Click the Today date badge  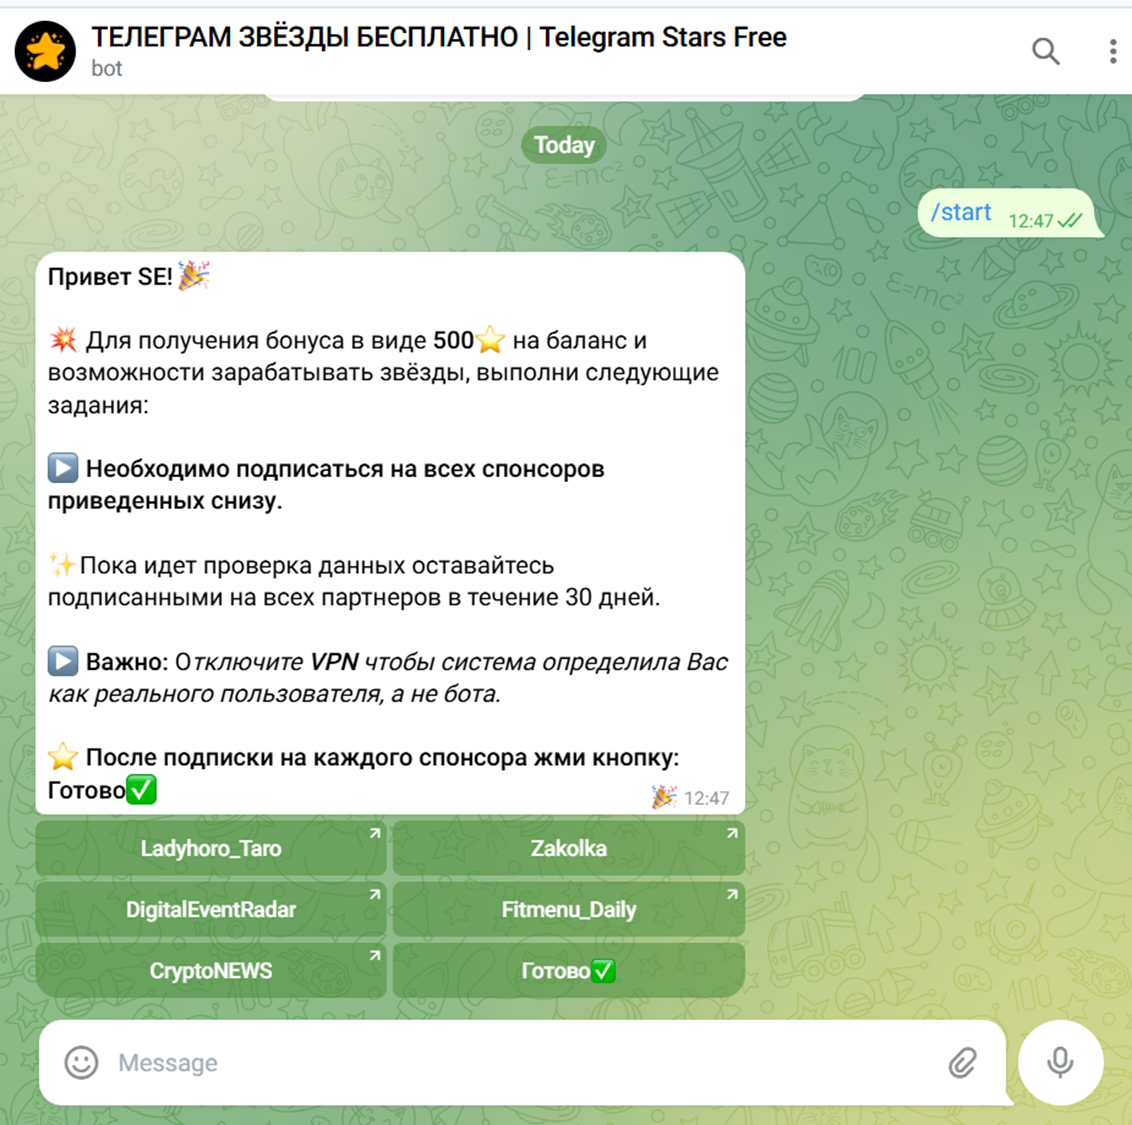564,145
